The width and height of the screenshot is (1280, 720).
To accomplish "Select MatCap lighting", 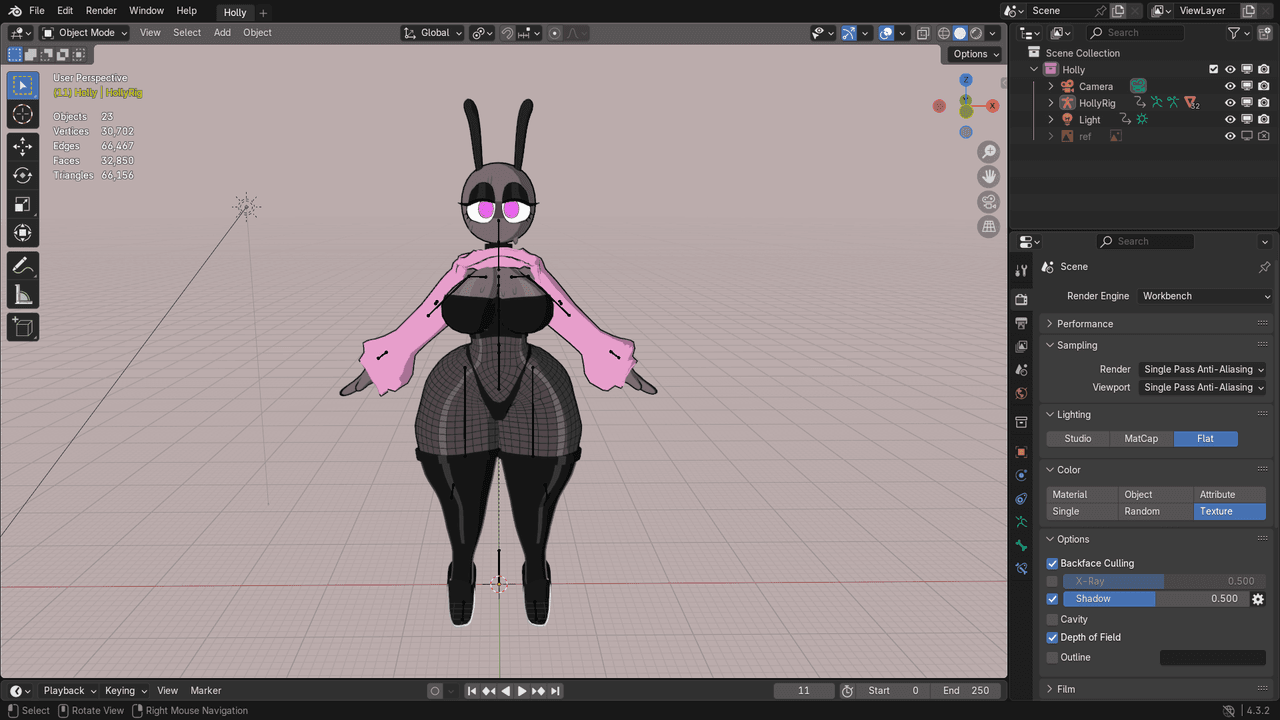I will pyautogui.click(x=1141, y=439).
